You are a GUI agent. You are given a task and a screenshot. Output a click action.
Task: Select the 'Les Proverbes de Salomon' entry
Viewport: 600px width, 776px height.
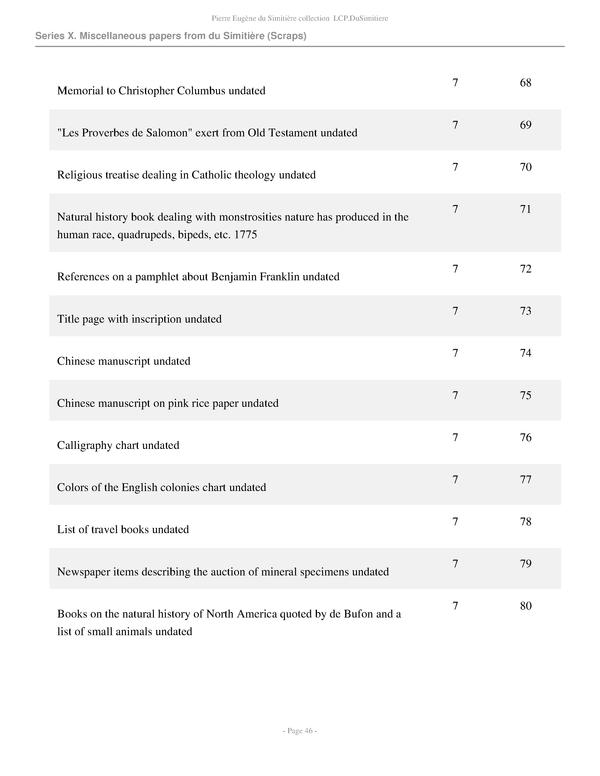(x=207, y=133)
